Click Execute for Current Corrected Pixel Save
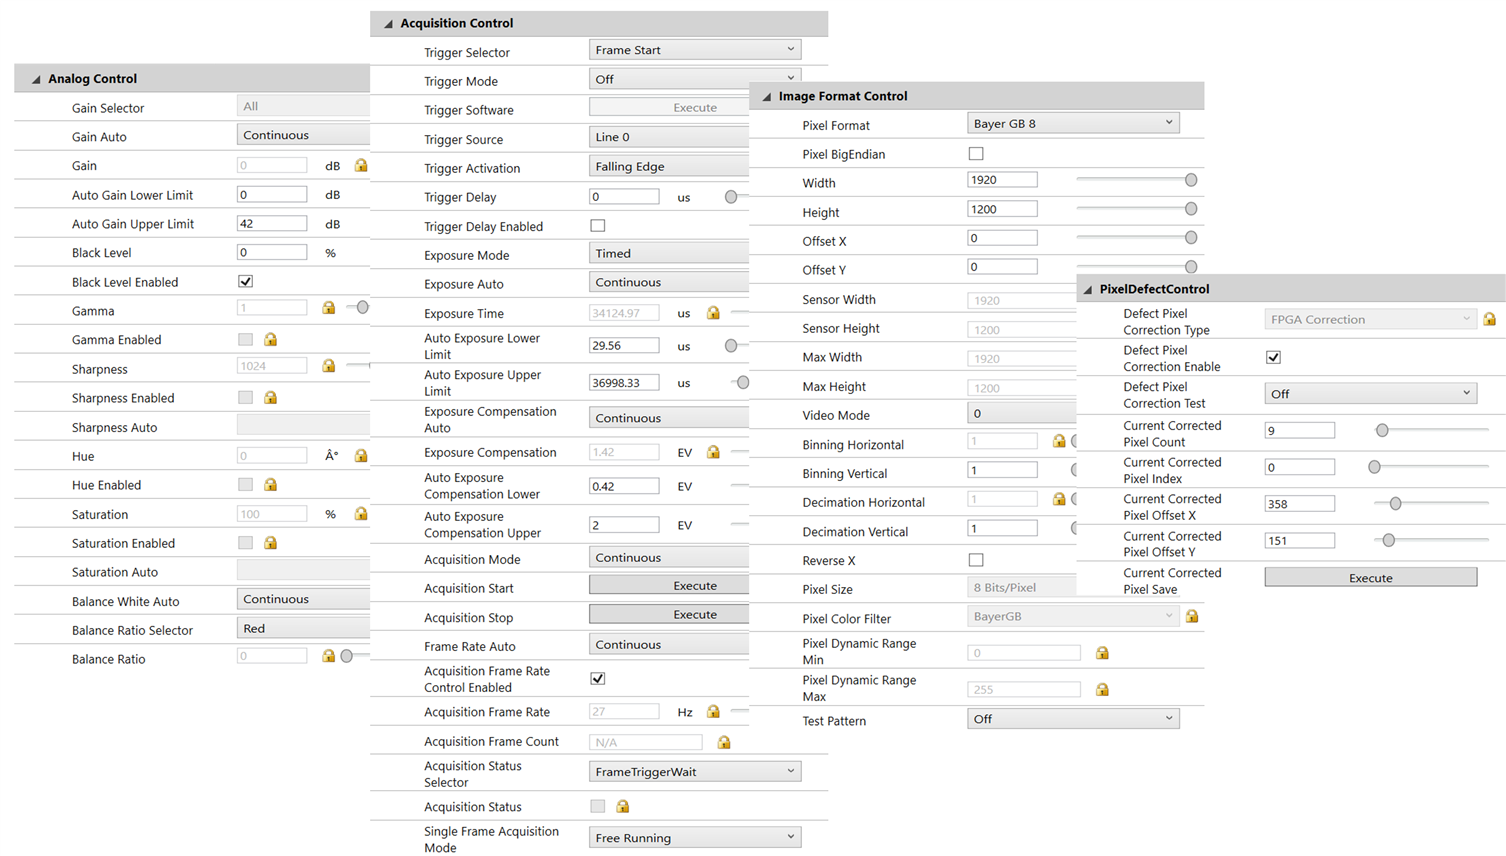This screenshot has height=856, width=1506. pyautogui.click(x=1371, y=578)
